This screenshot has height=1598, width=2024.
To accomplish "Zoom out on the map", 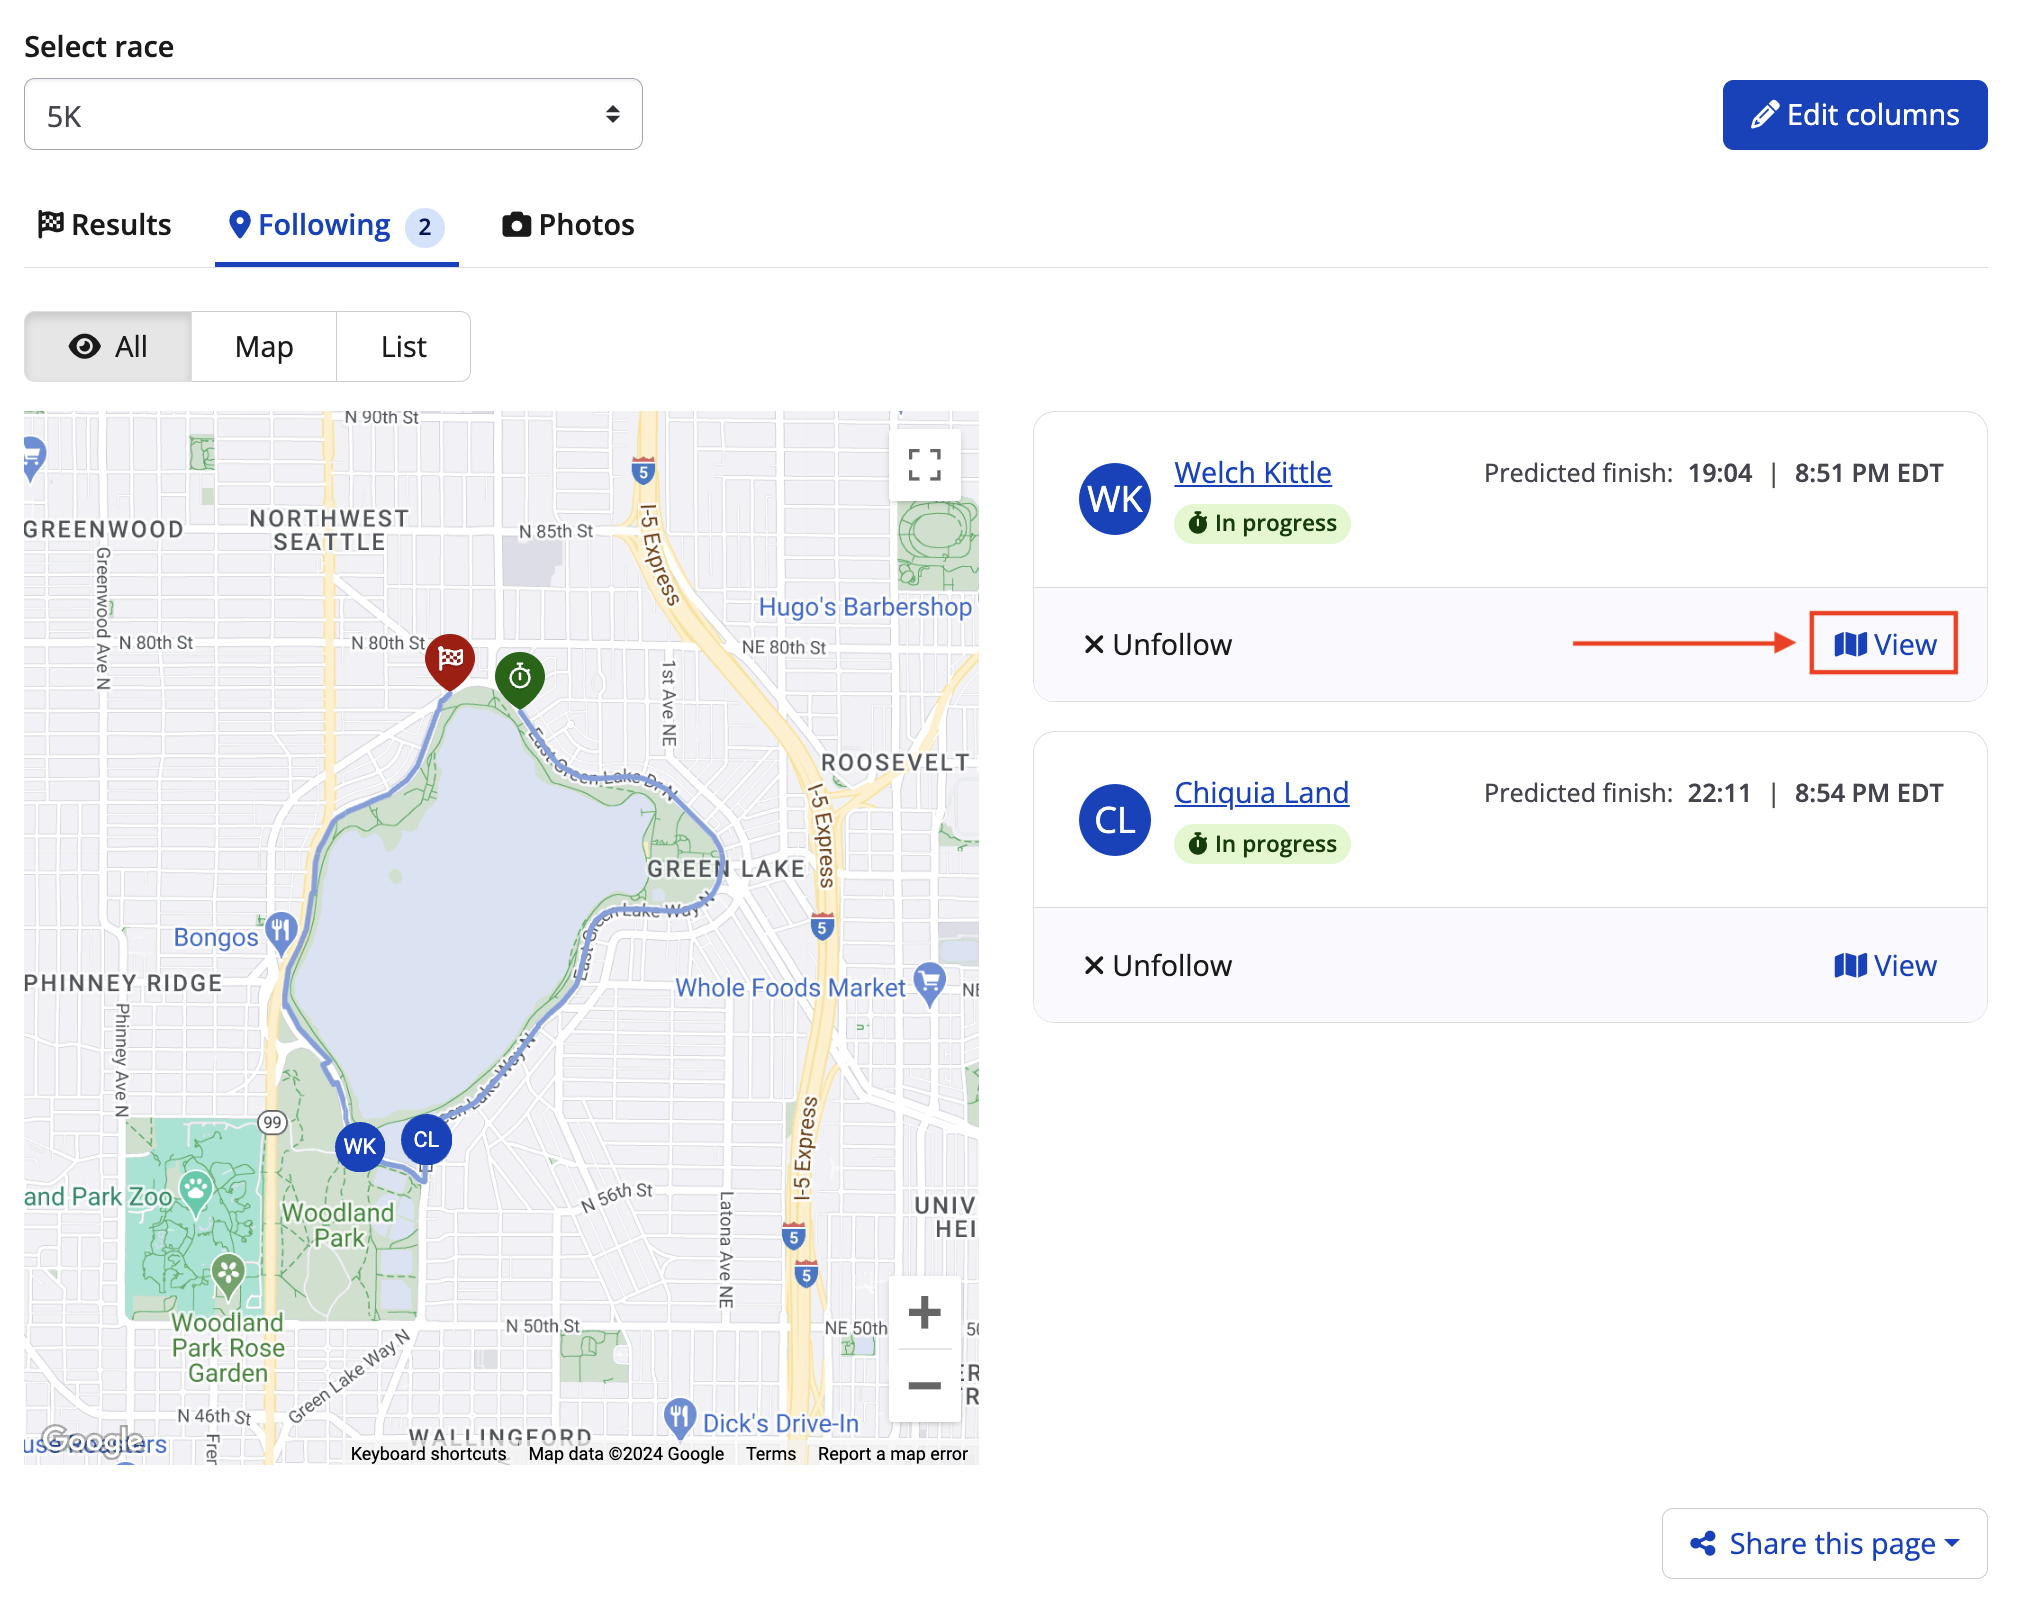I will 924,1385.
